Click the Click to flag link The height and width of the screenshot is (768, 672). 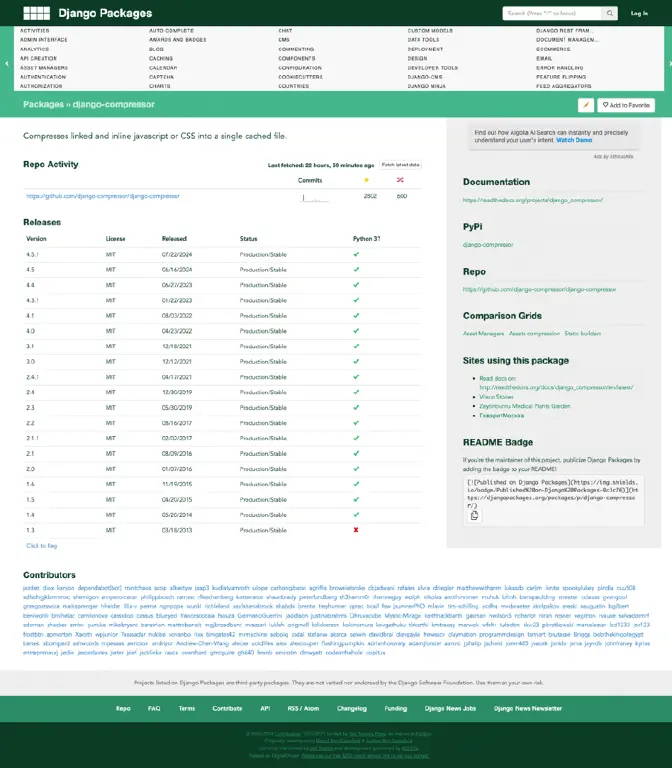(42, 546)
